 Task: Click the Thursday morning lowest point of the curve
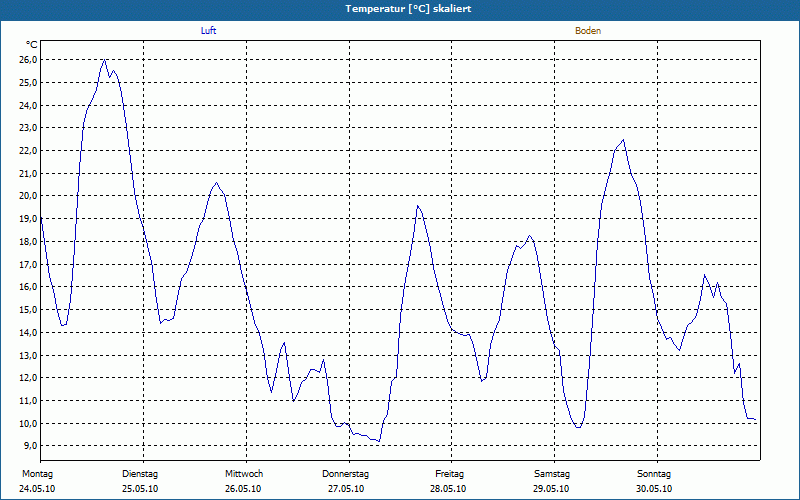(379, 441)
